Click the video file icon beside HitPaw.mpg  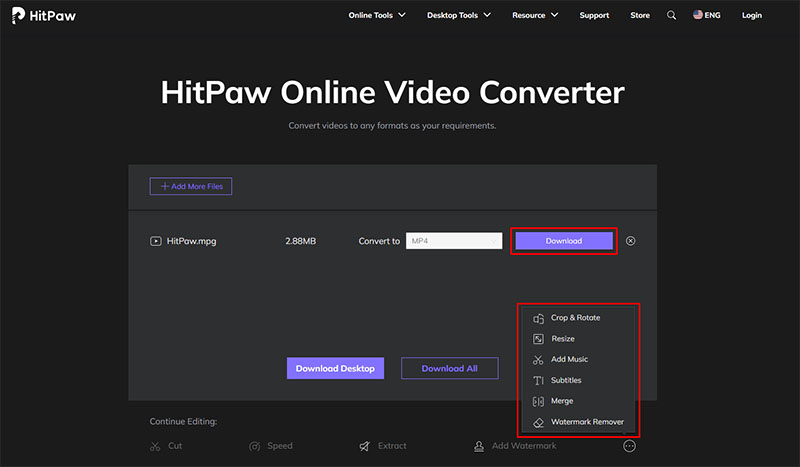click(x=156, y=241)
